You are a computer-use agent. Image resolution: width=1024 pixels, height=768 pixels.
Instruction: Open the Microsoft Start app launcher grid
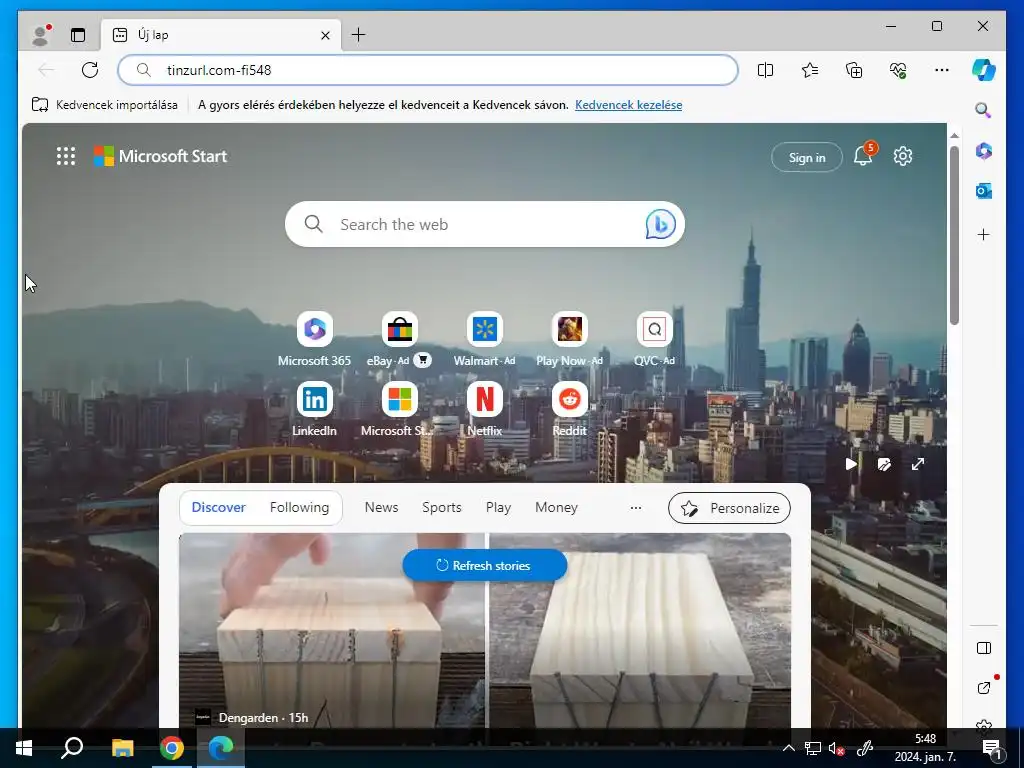(x=66, y=156)
